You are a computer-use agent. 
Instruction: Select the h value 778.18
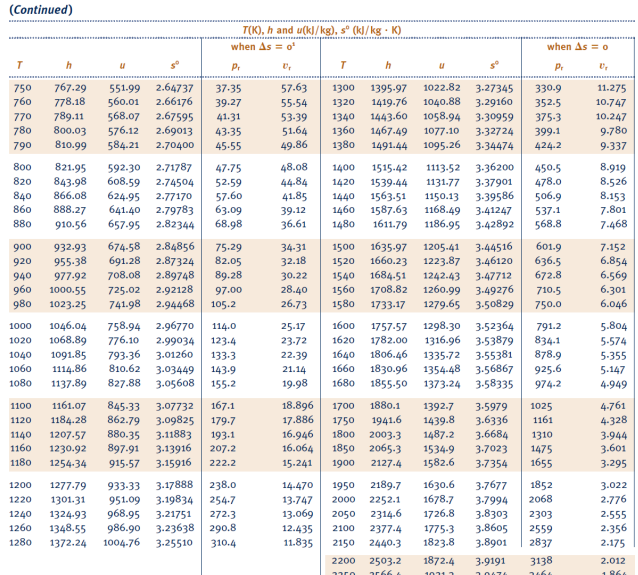pyautogui.click(x=70, y=102)
